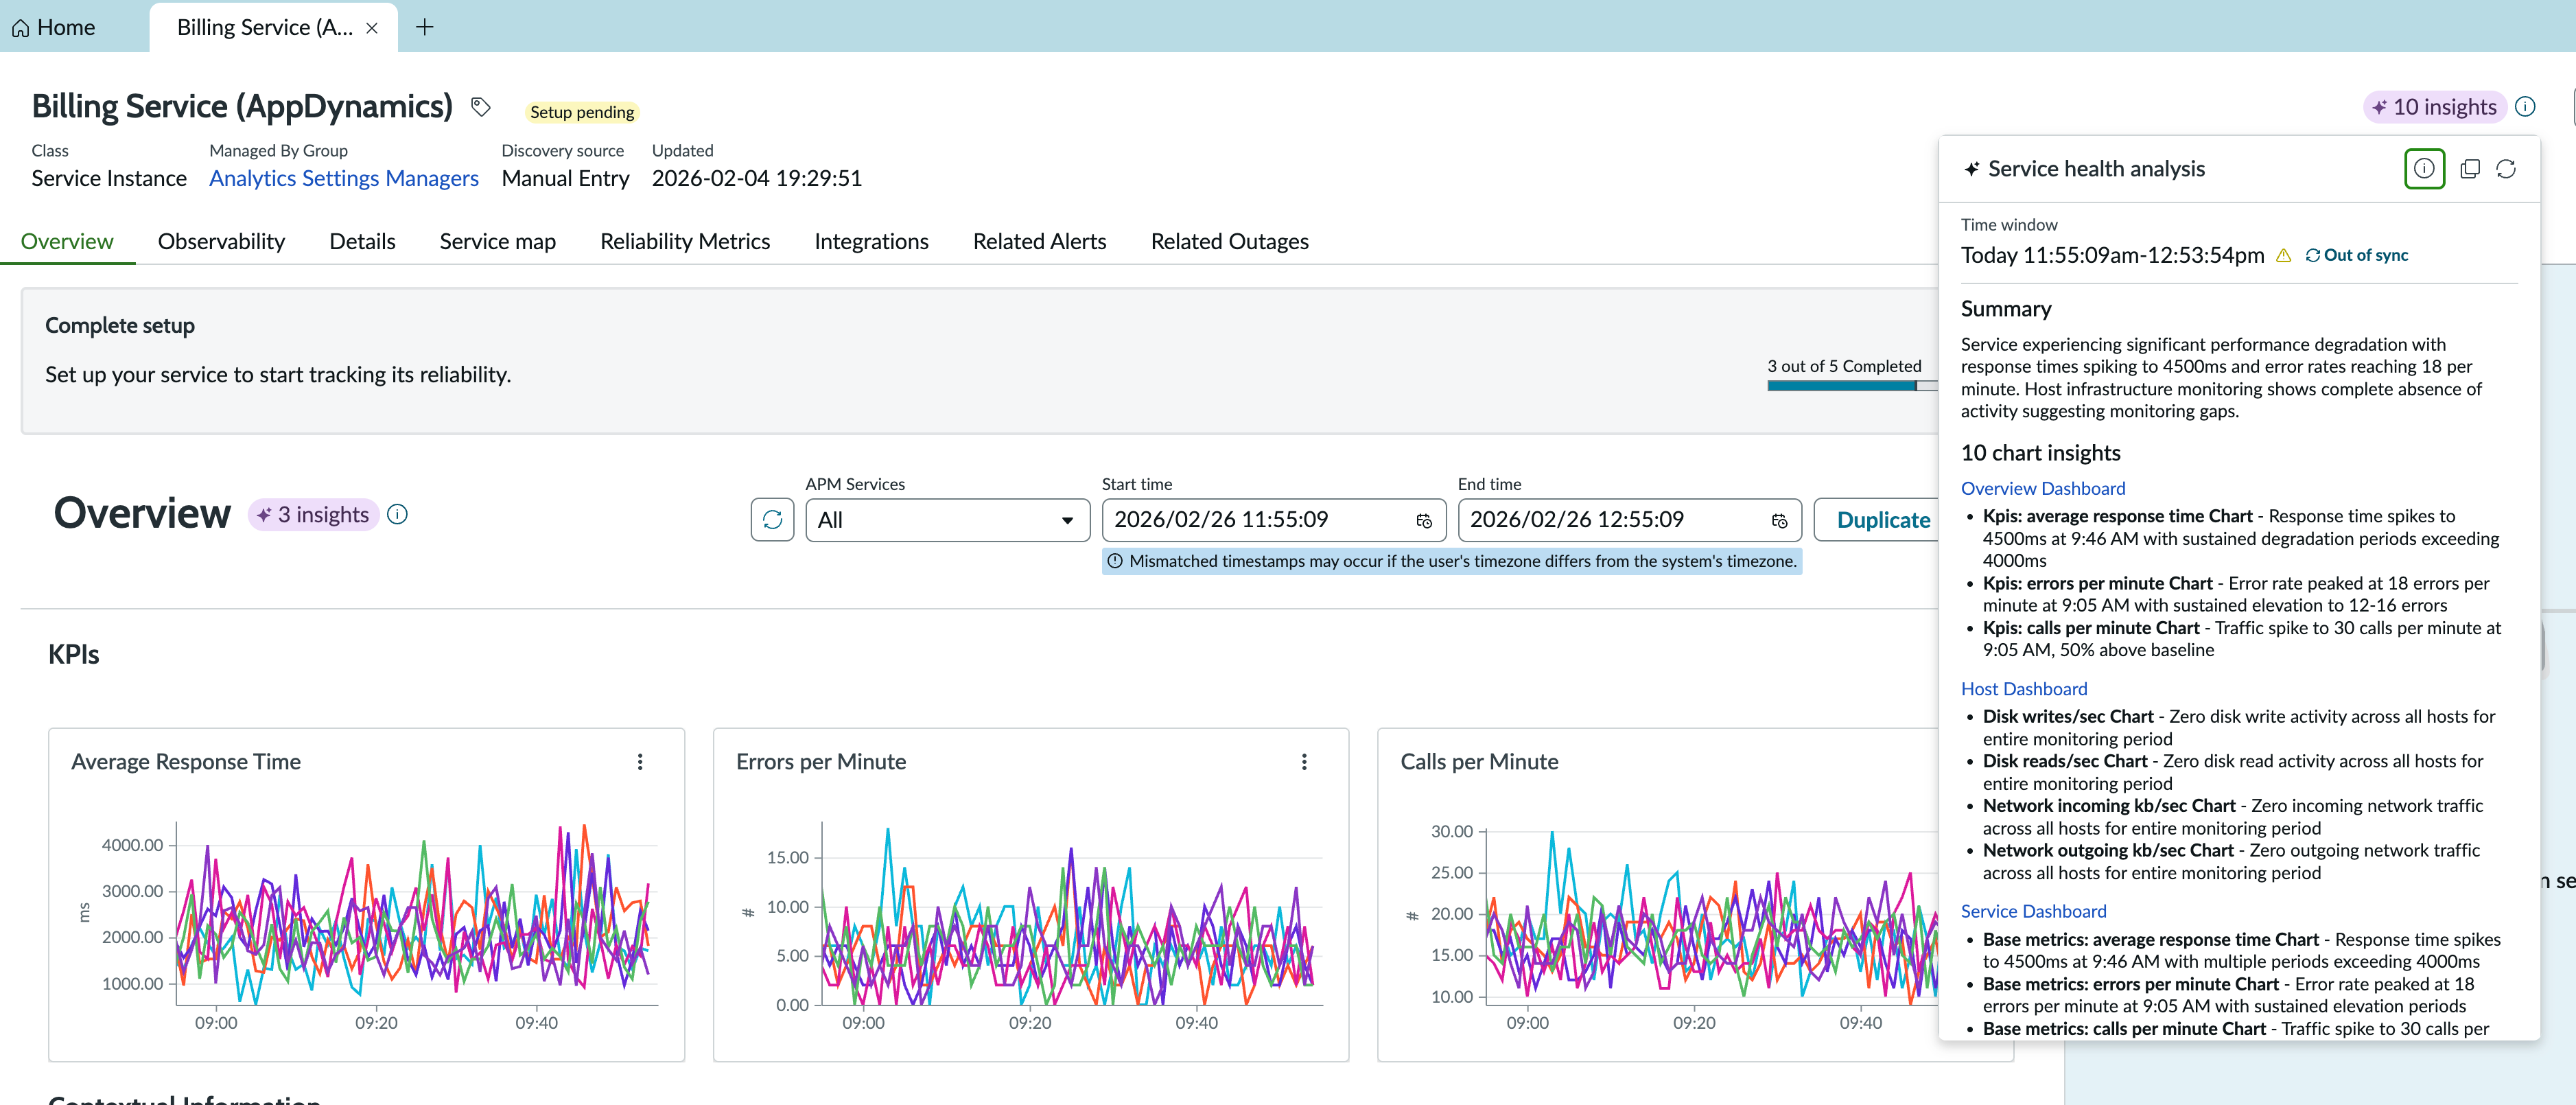The height and width of the screenshot is (1105, 2576).
Task: Open the Reliability Metrics tab
Action: 685,241
